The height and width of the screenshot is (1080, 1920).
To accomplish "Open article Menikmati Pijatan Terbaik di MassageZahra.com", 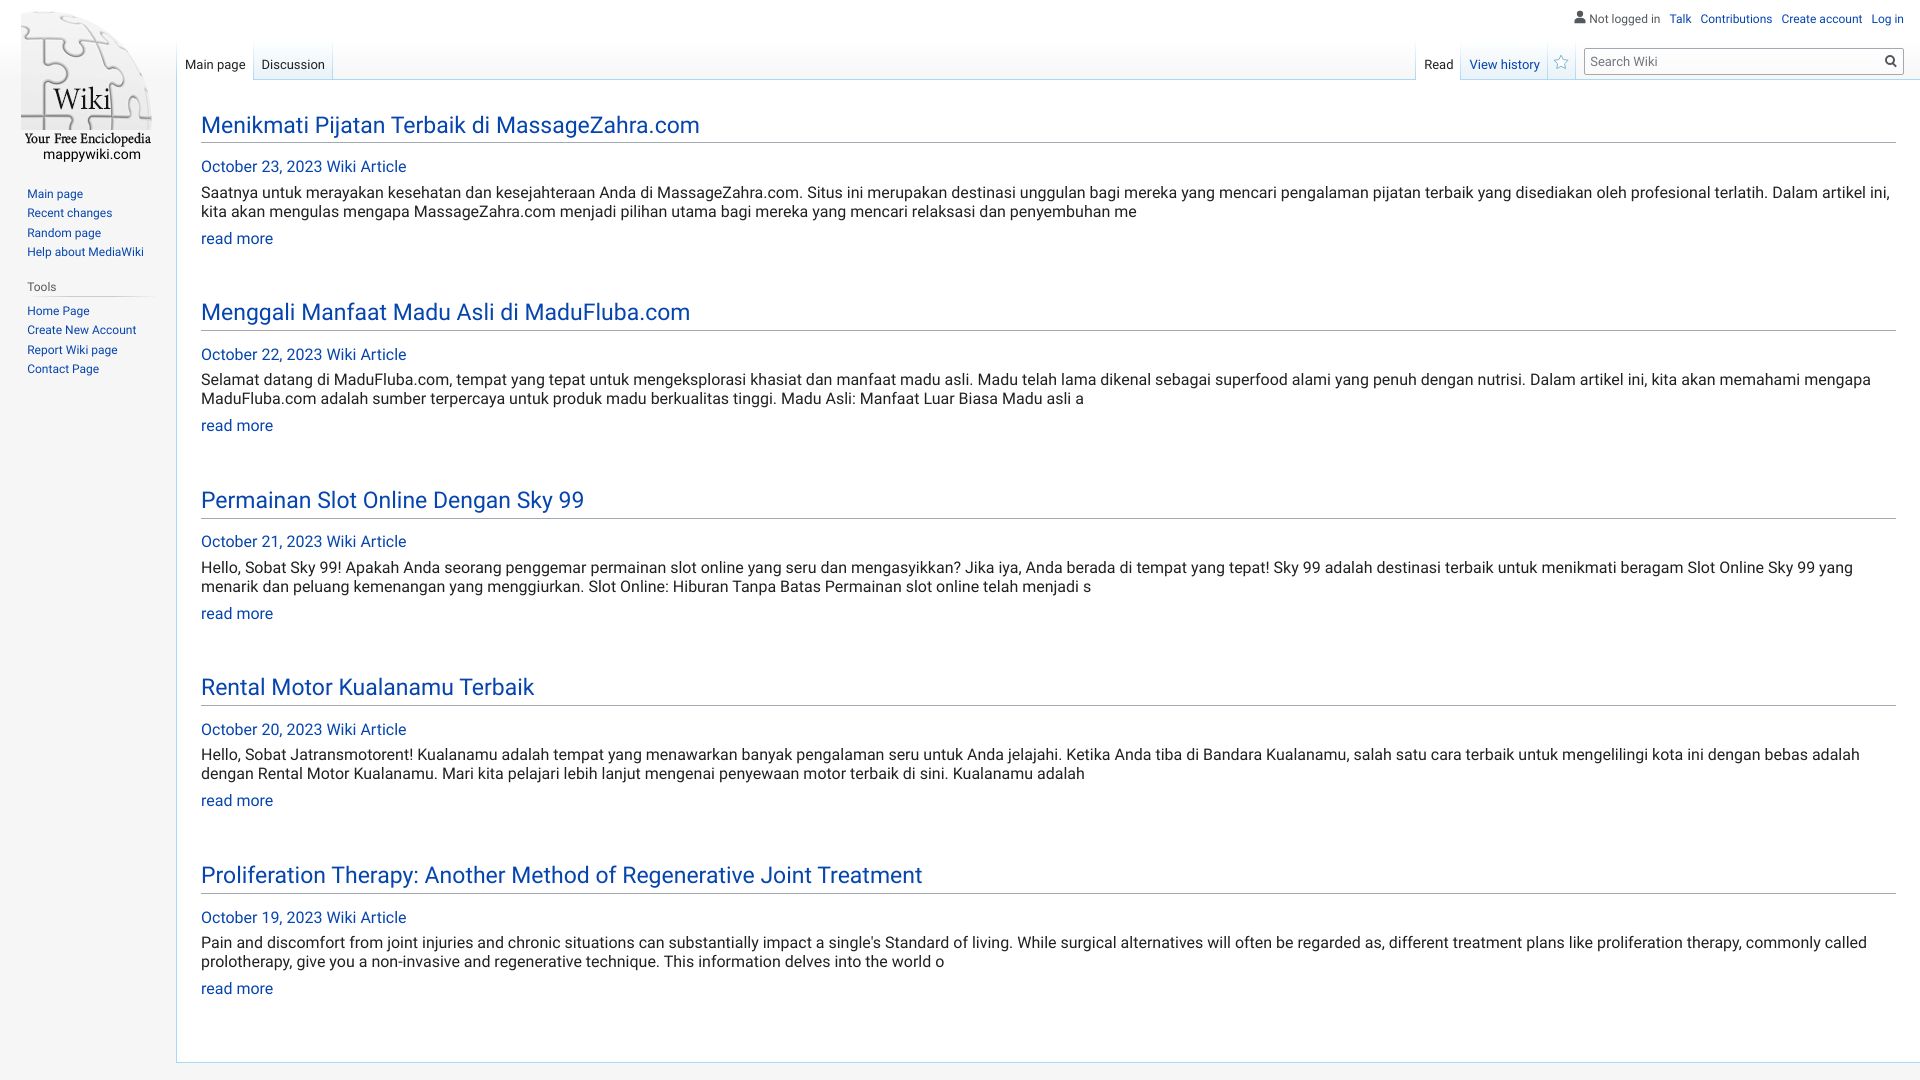I will pos(450,125).
